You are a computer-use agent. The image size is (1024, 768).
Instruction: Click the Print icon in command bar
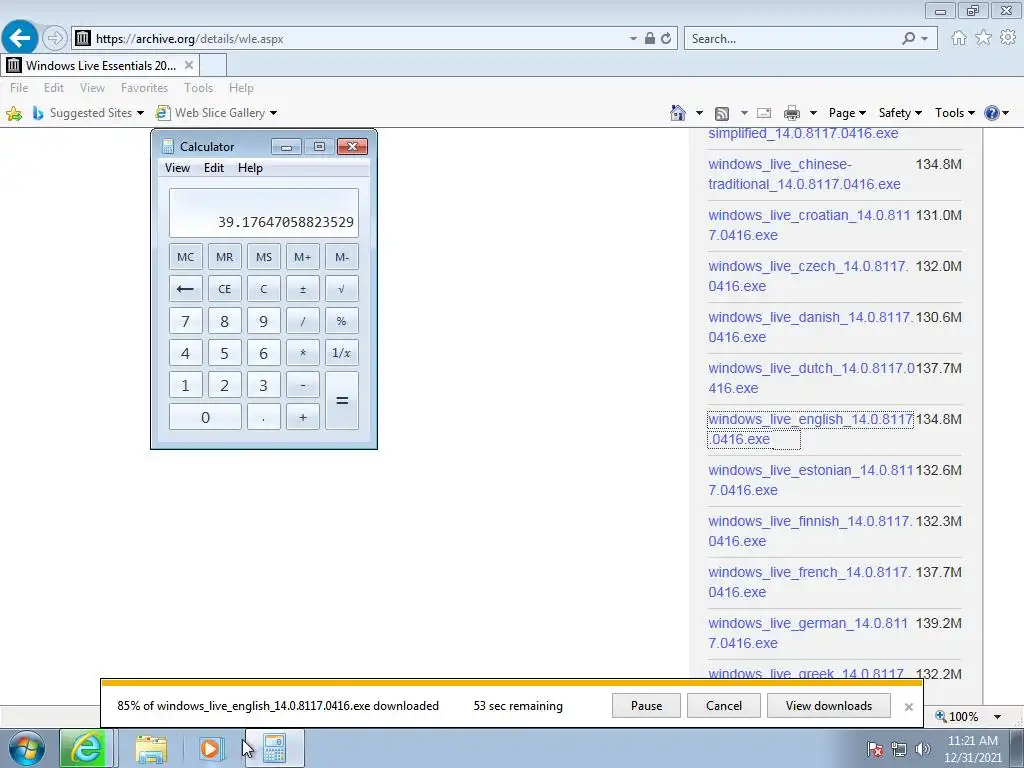(792, 113)
